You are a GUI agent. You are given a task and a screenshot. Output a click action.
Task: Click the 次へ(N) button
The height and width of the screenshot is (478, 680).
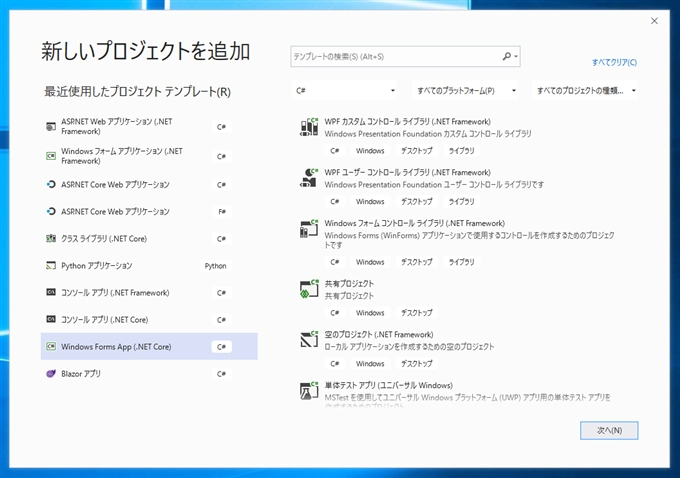[609, 430]
